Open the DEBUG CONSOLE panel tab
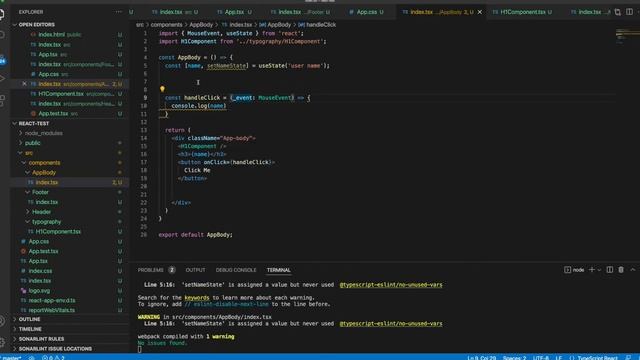Screen dimensions: 640x360 click(x=236, y=270)
